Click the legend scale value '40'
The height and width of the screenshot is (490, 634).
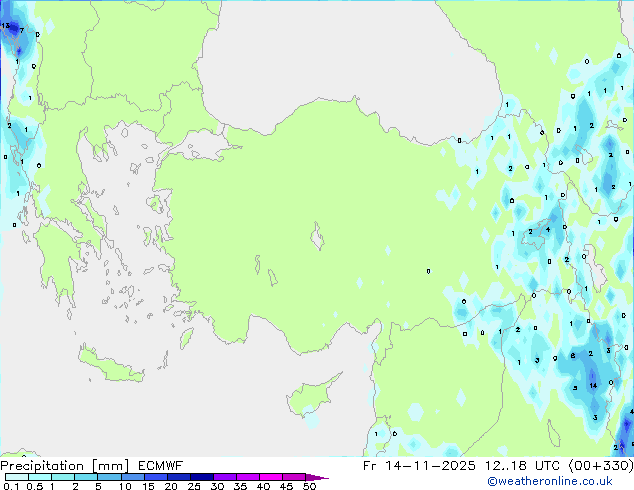[263, 486]
